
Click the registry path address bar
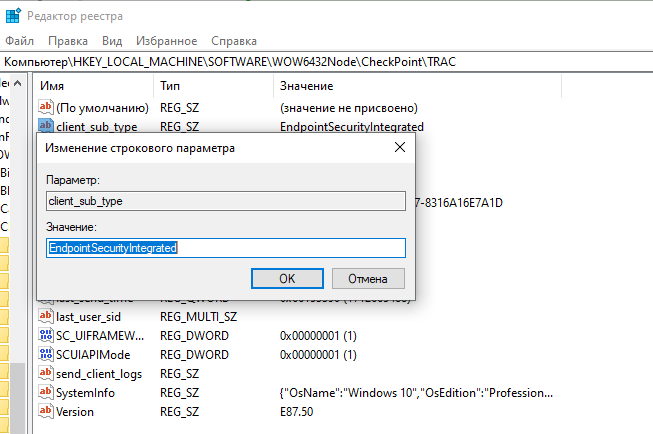click(326, 62)
